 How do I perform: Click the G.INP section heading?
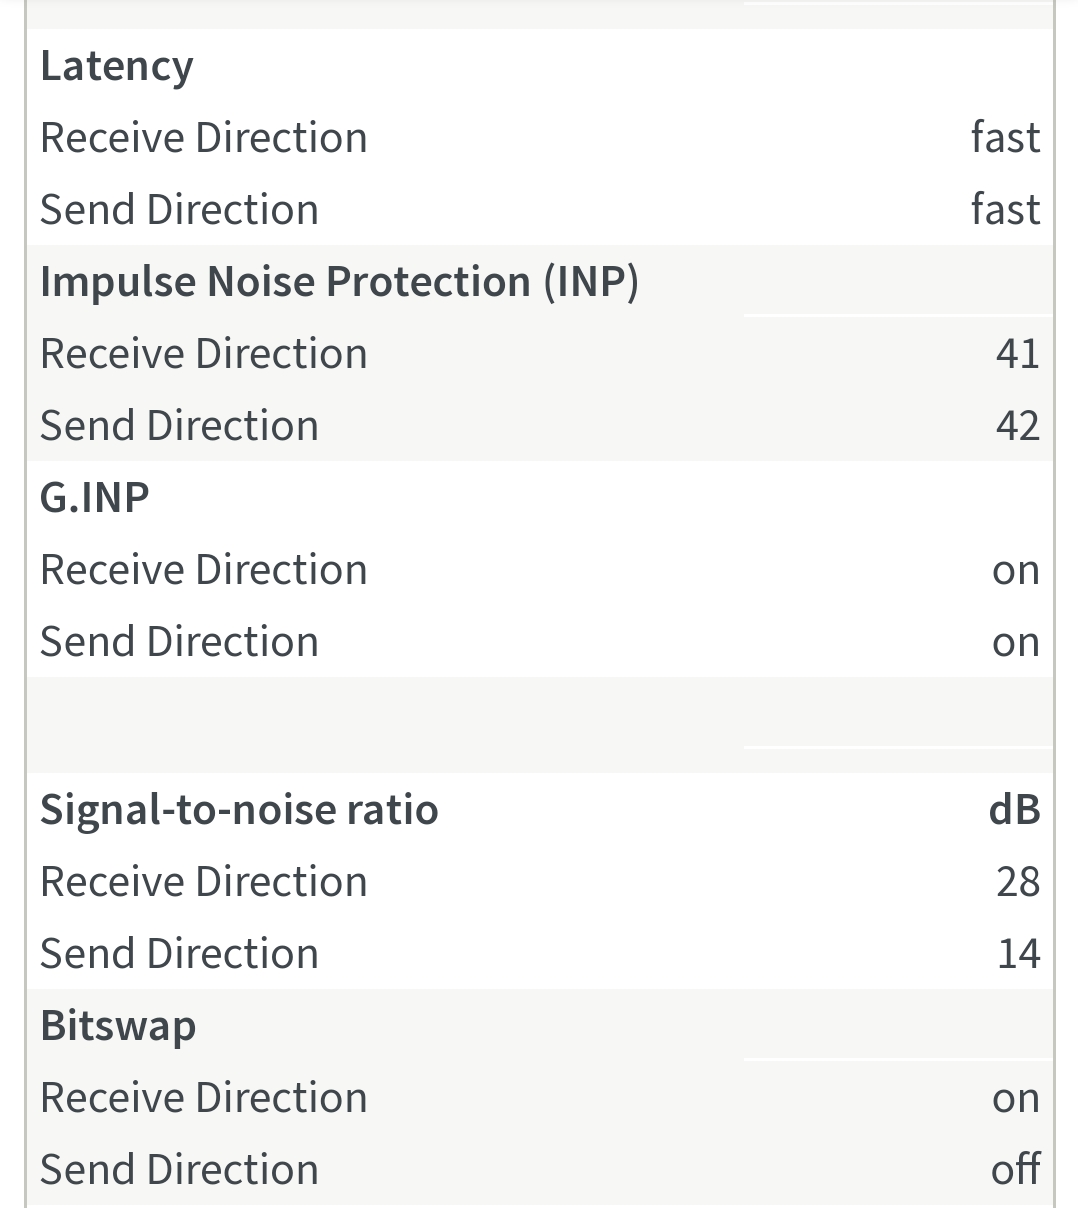[x=95, y=498]
